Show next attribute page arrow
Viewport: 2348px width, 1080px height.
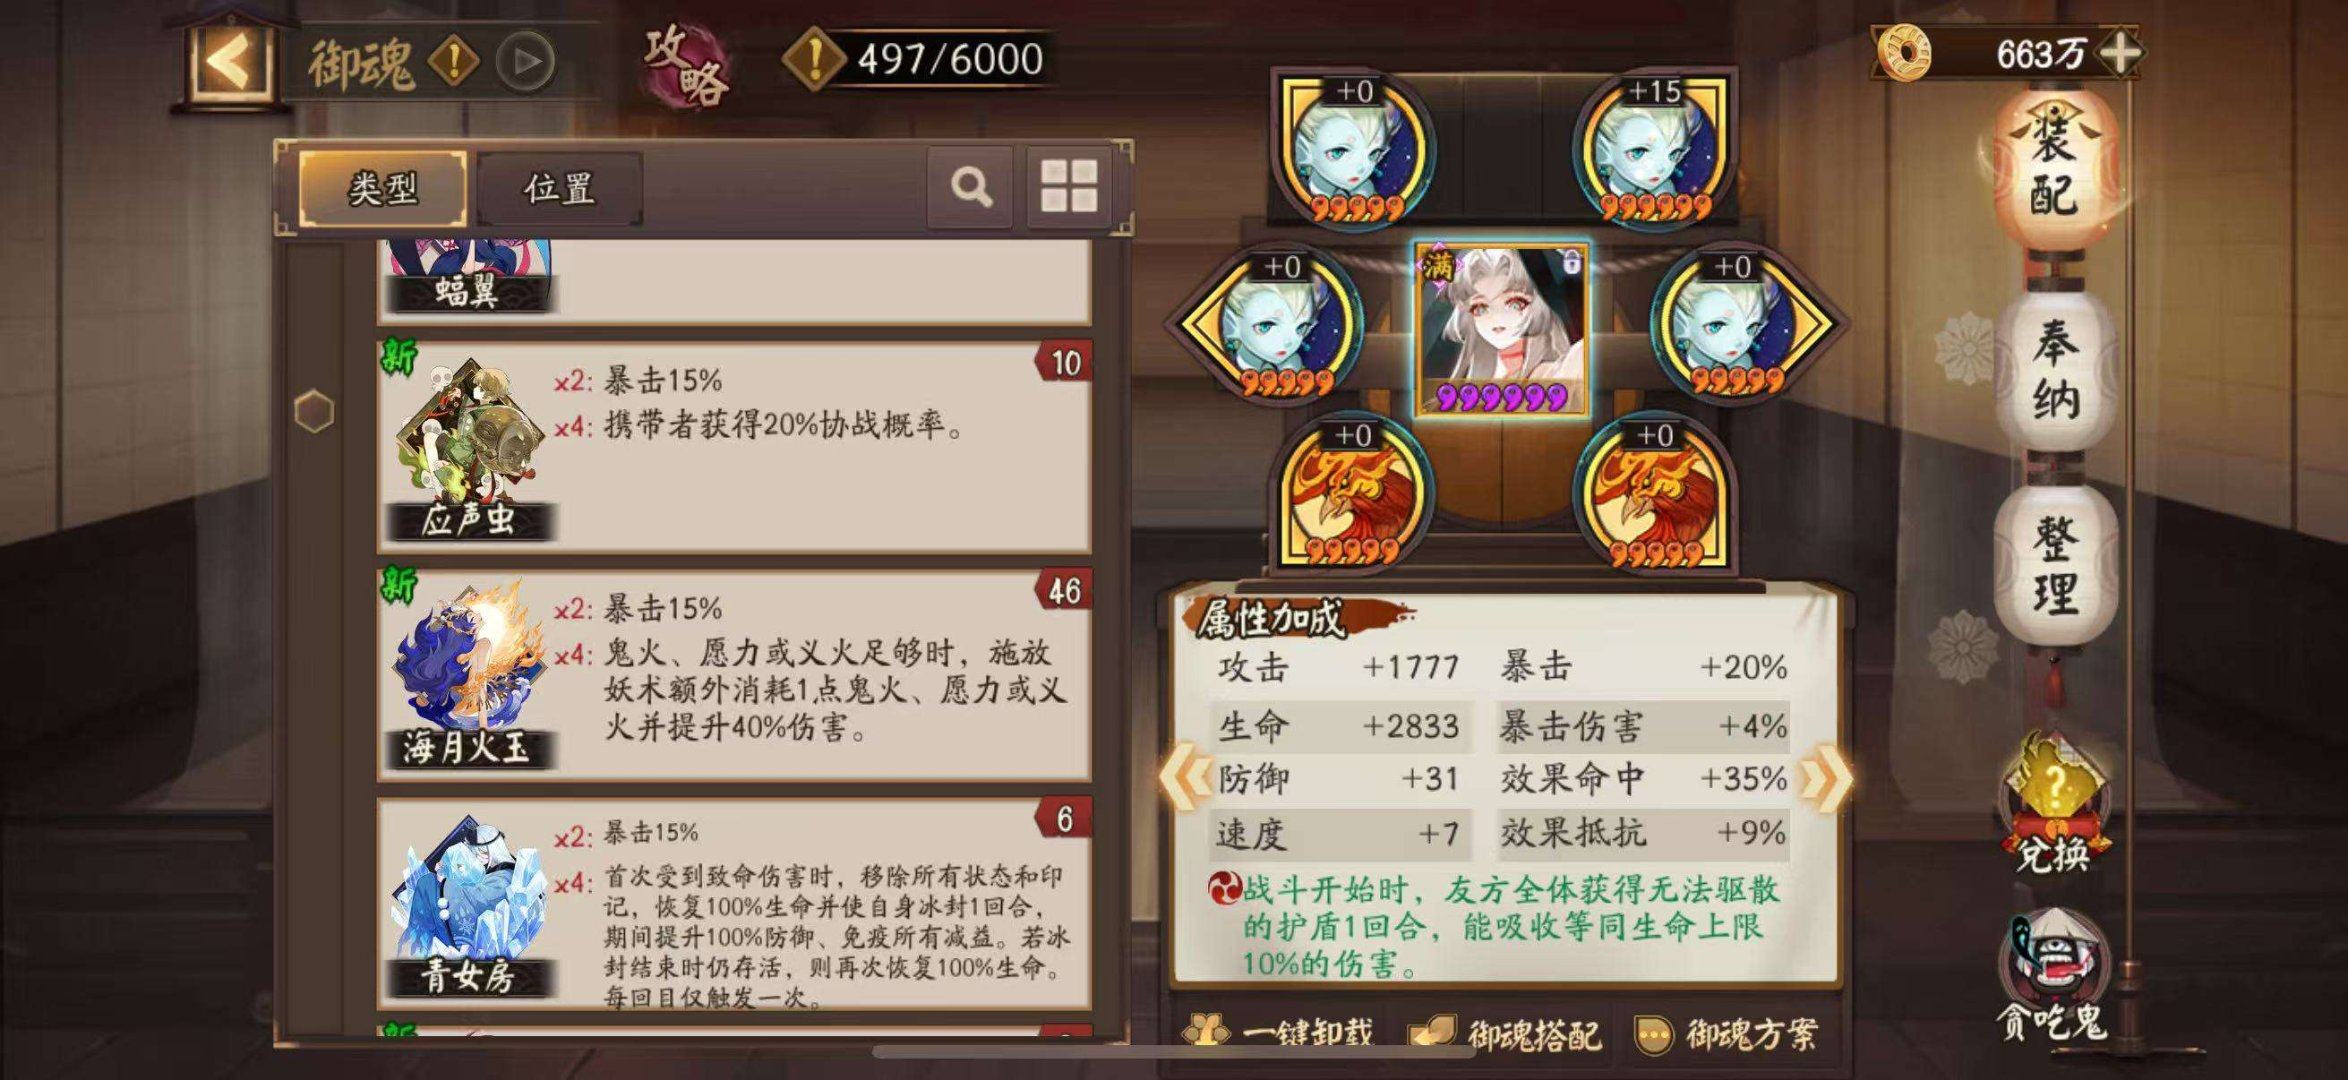click(x=1826, y=779)
